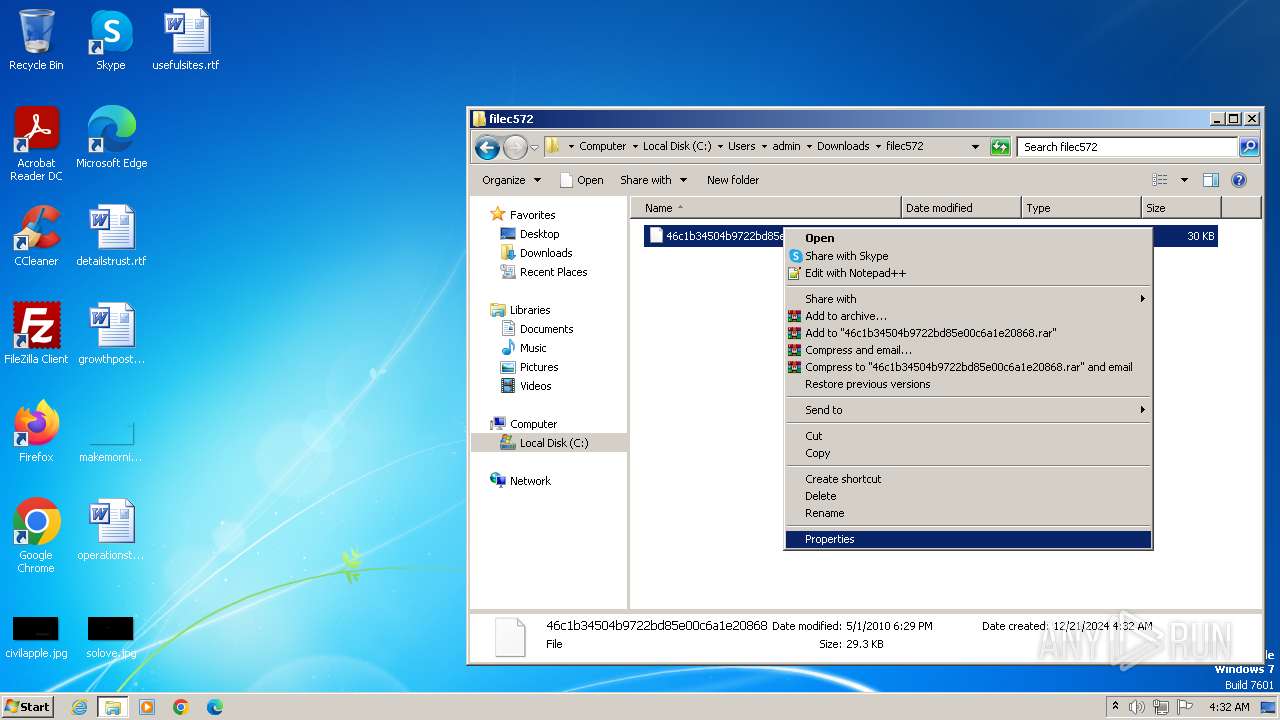Click the New folder toolbar button
1280x720 pixels.
click(733, 180)
